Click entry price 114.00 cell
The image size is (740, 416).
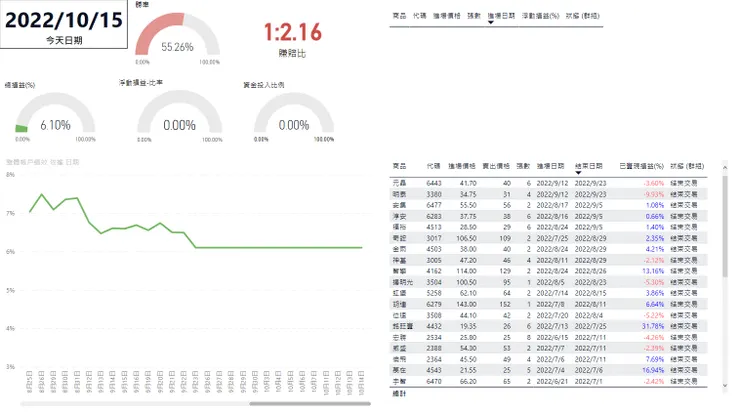[x=466, y=271]
